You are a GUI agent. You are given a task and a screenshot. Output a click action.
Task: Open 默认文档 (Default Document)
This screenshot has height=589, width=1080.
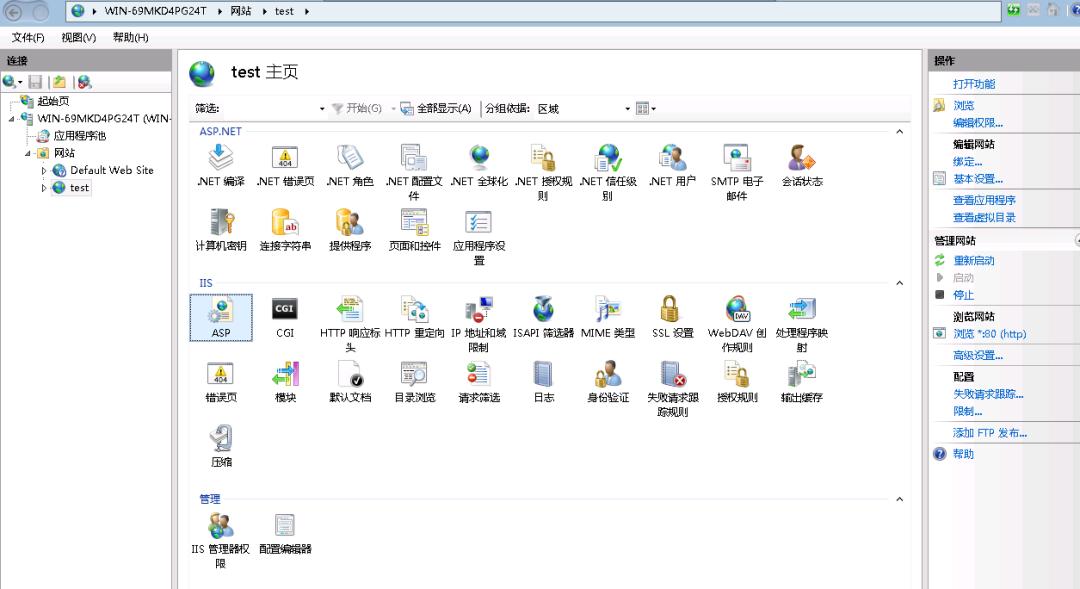coord(350,379)
